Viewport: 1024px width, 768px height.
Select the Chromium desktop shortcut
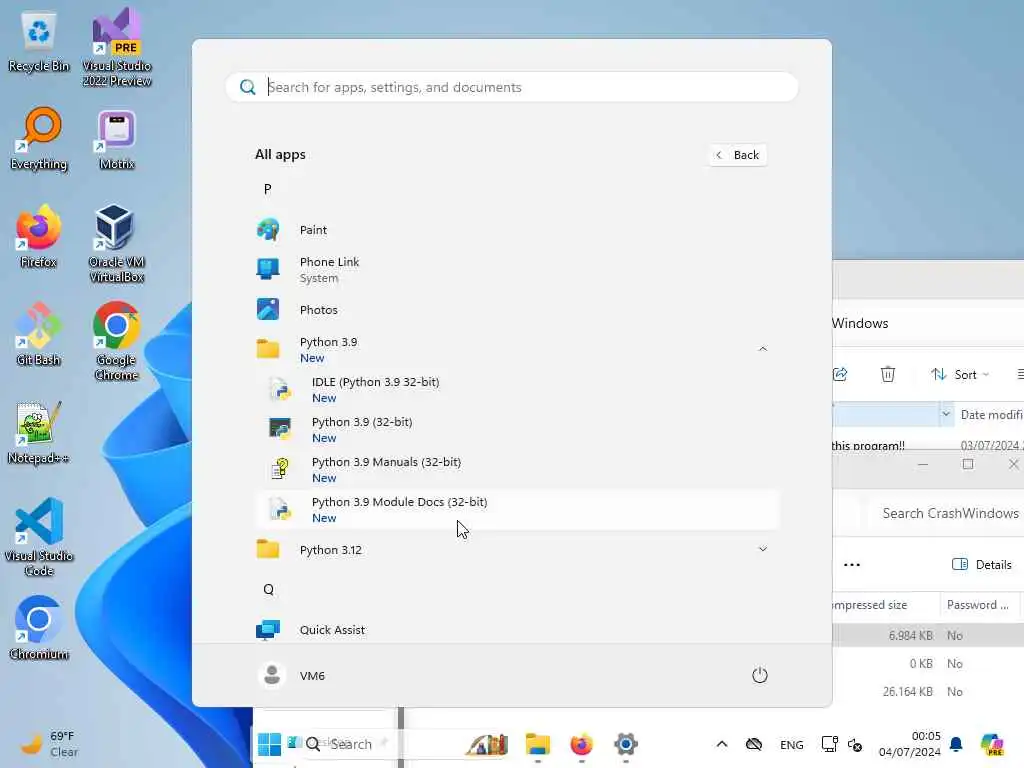point(39,628)
